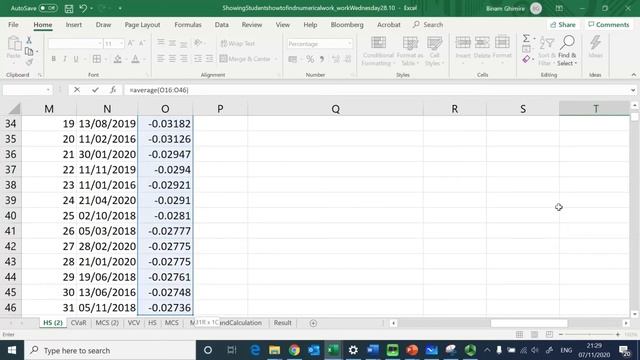Click the AutoSum sigma icon
The image size is (640, 360).
[526, 38]
